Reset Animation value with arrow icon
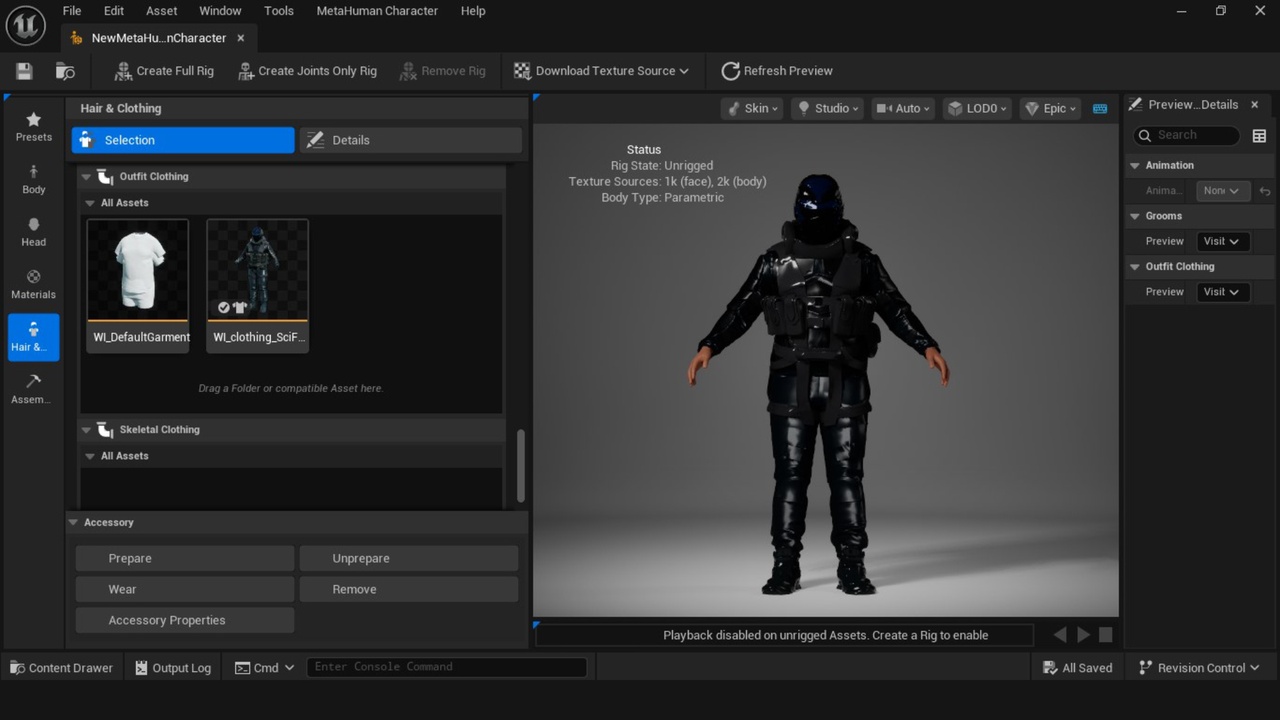 (1264, 191)
